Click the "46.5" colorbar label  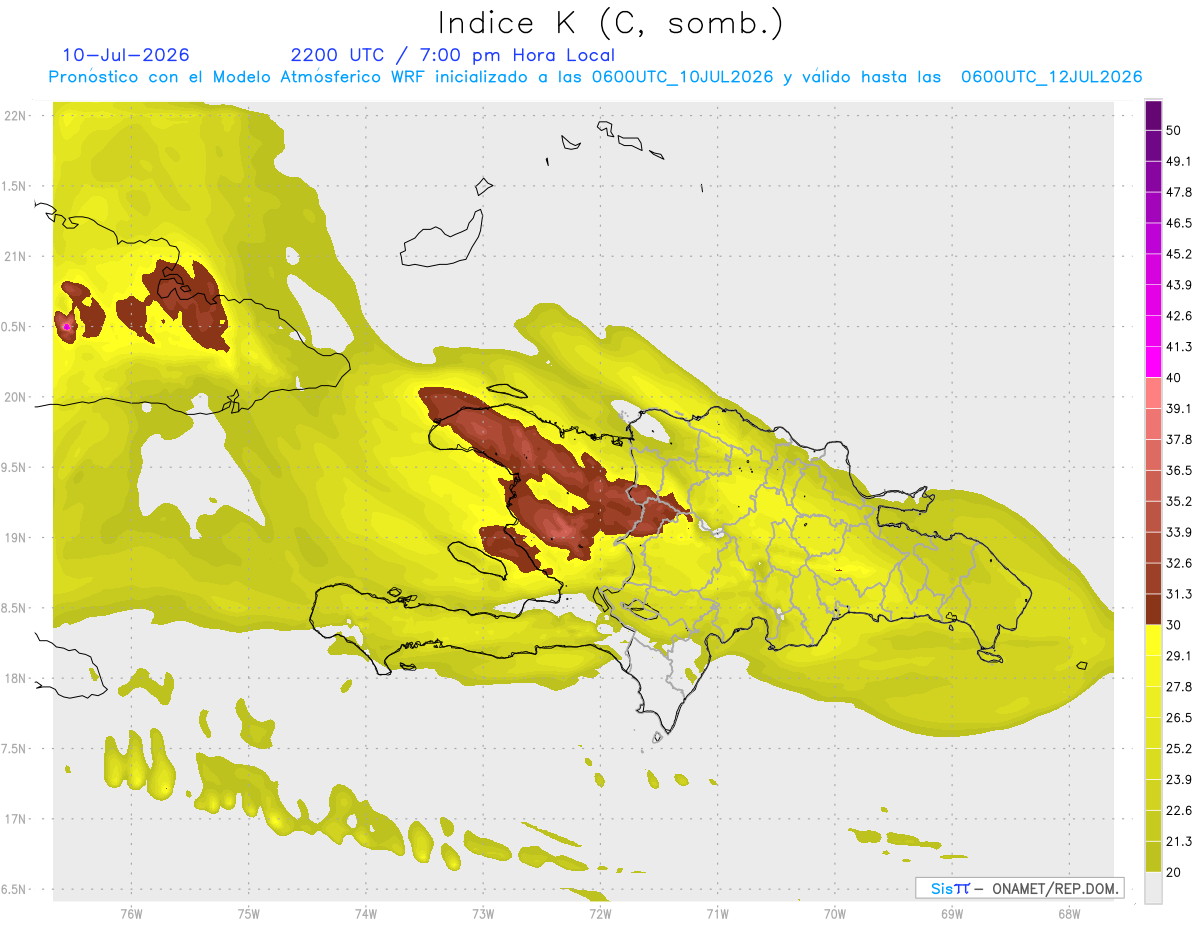coord(1179,223)
